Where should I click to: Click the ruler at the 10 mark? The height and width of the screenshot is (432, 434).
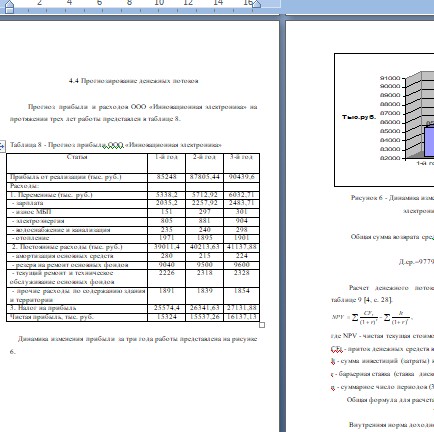point(159,3)
